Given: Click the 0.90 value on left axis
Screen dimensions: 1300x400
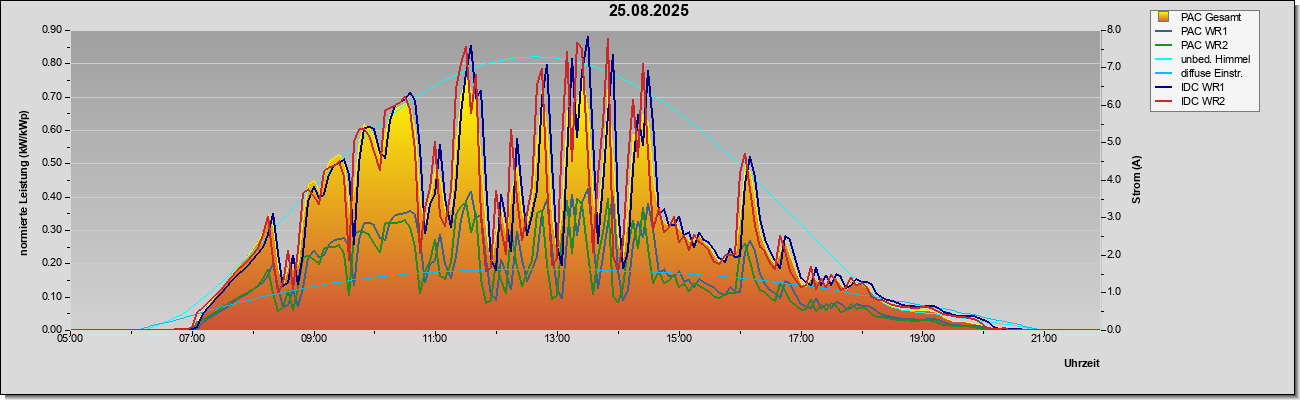Looking at the screenshot, I should (x=53, y=30).
